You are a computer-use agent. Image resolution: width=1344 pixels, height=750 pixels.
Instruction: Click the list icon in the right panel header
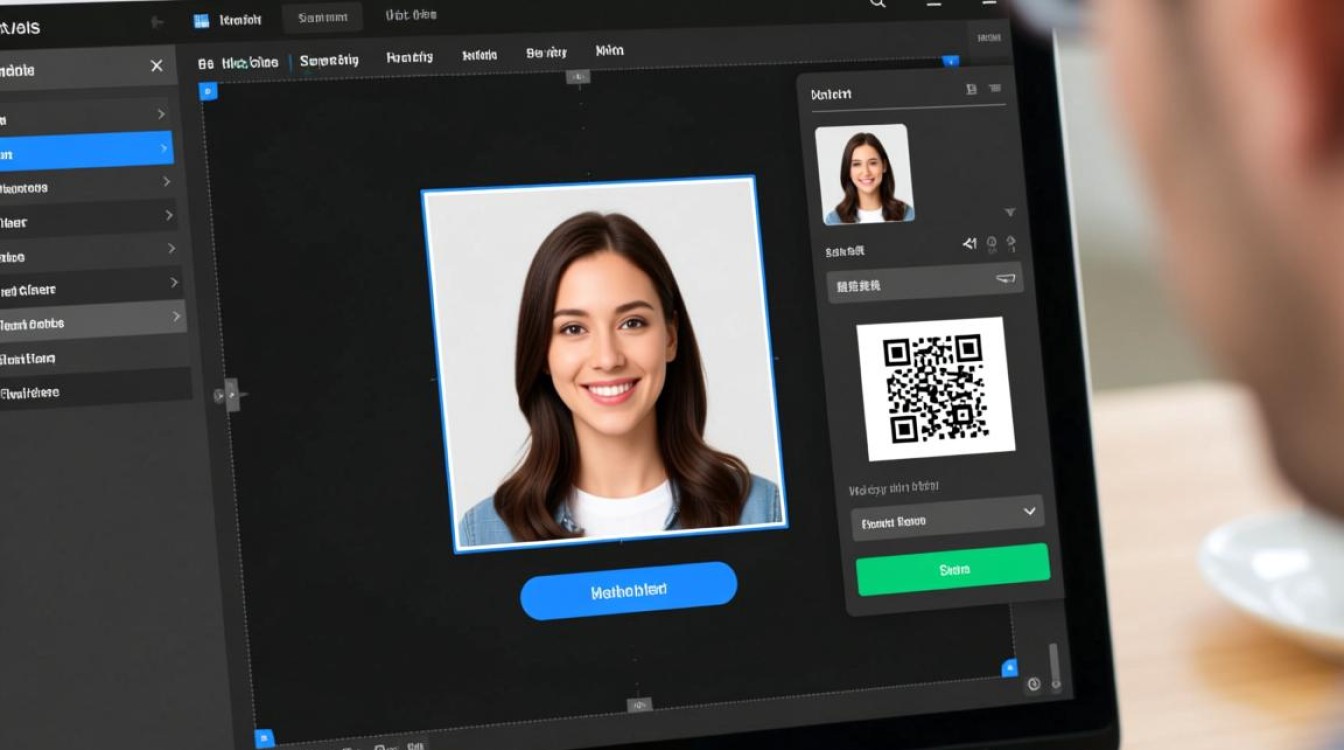coord(995,90)
